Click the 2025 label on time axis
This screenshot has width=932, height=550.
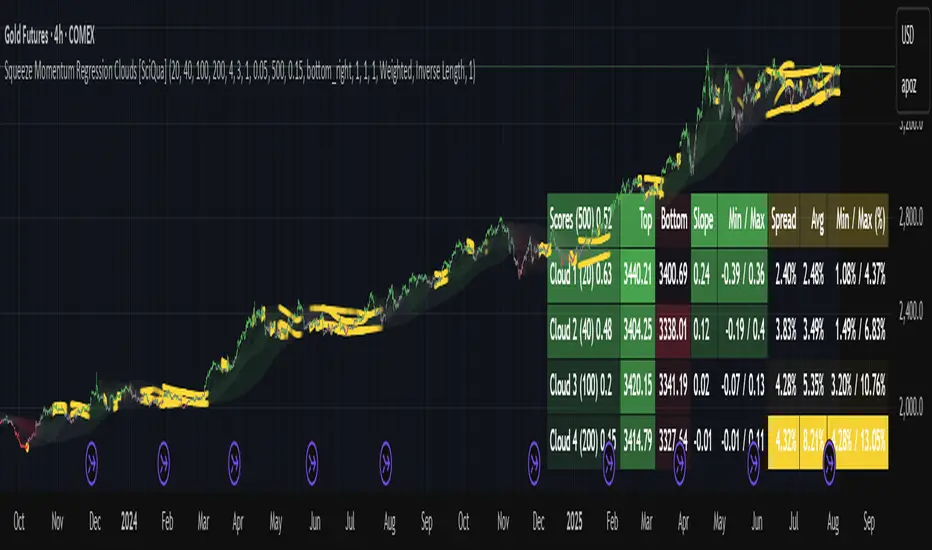pos(574,521)
